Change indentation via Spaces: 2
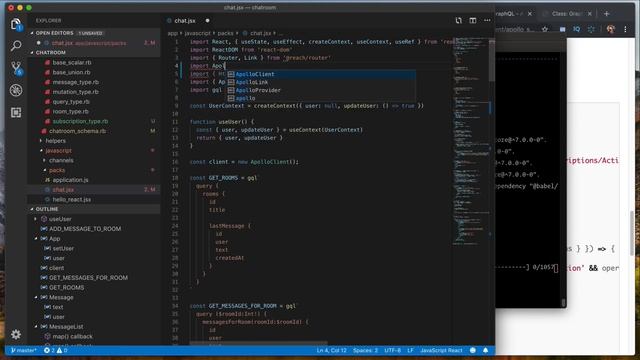Viewport: 640px width, 360px height. pos(365,350)
